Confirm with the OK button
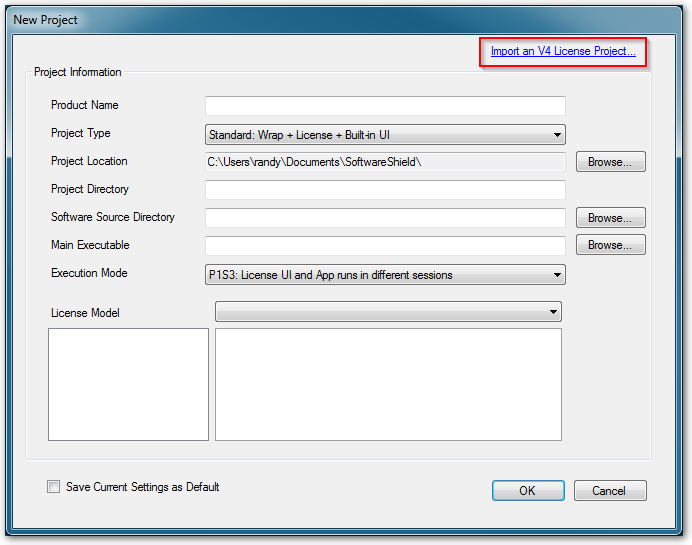692x545 pixels. click(528, 491)
